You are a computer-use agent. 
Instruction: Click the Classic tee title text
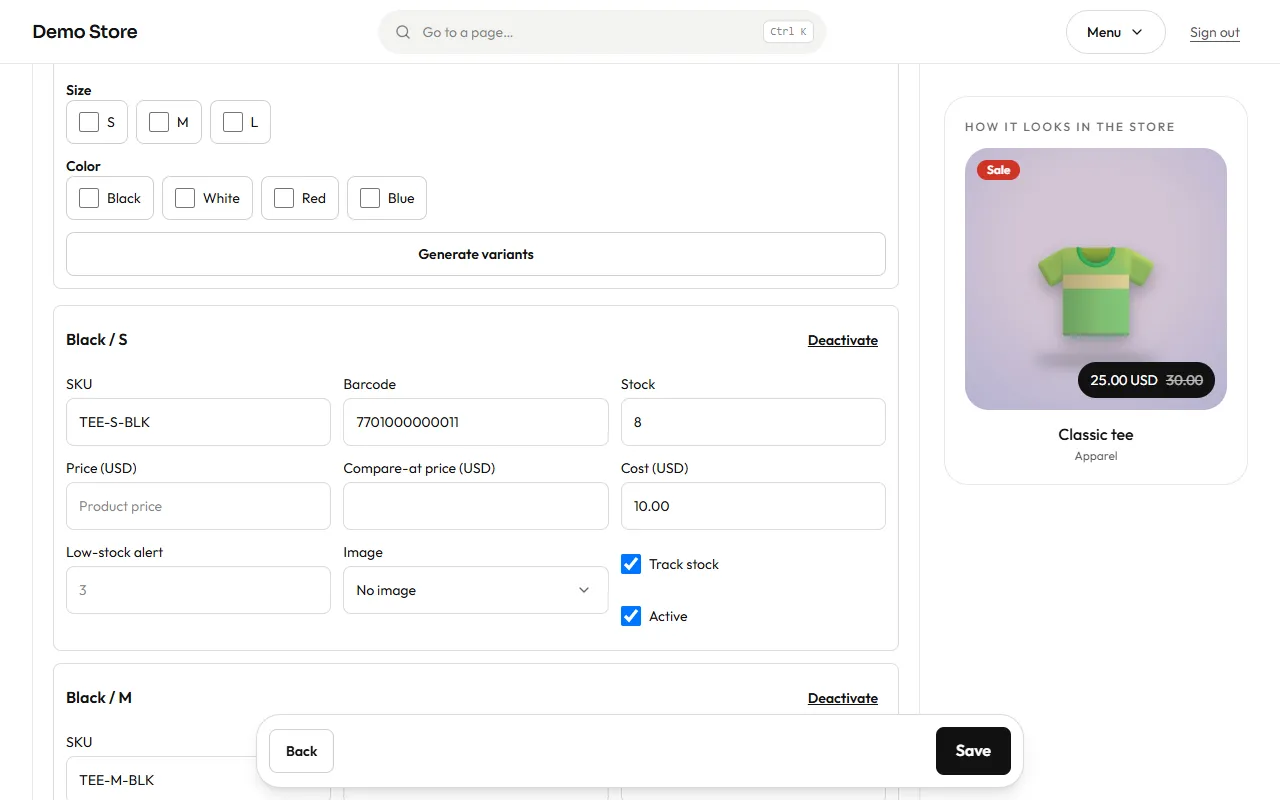[x=1096, y=435]
